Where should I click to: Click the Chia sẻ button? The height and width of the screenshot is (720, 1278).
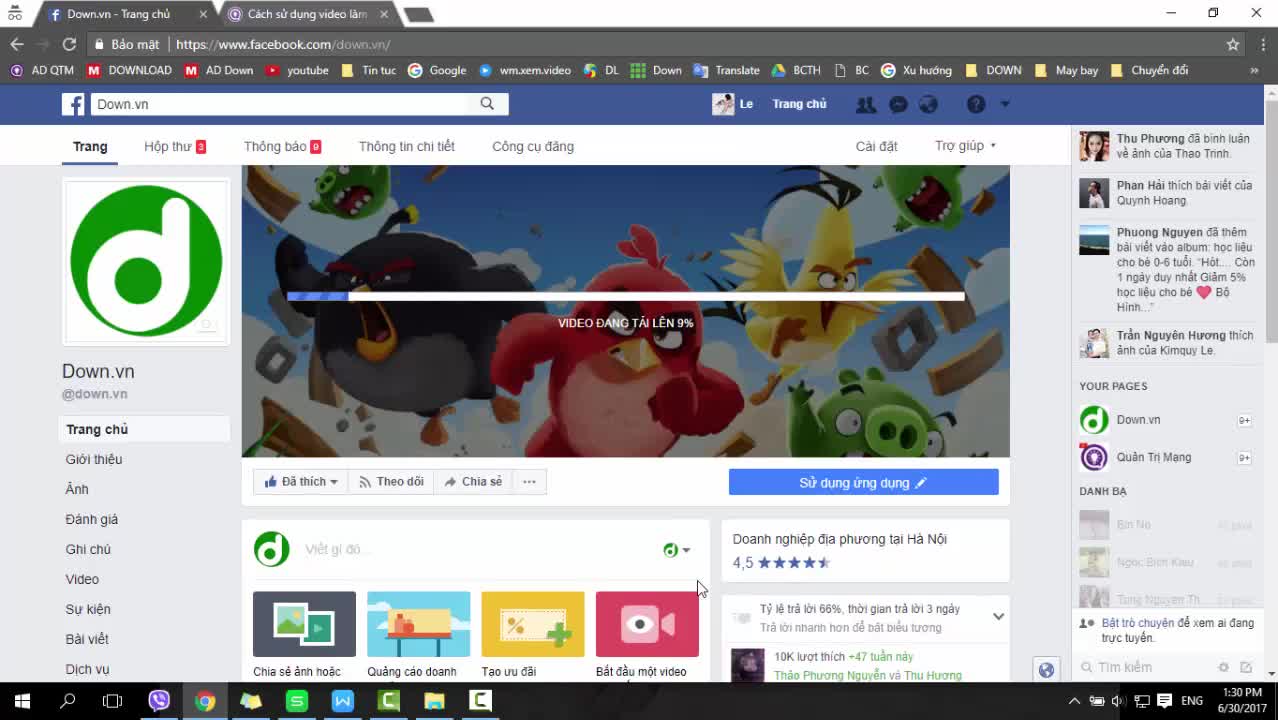click(474, 482)
